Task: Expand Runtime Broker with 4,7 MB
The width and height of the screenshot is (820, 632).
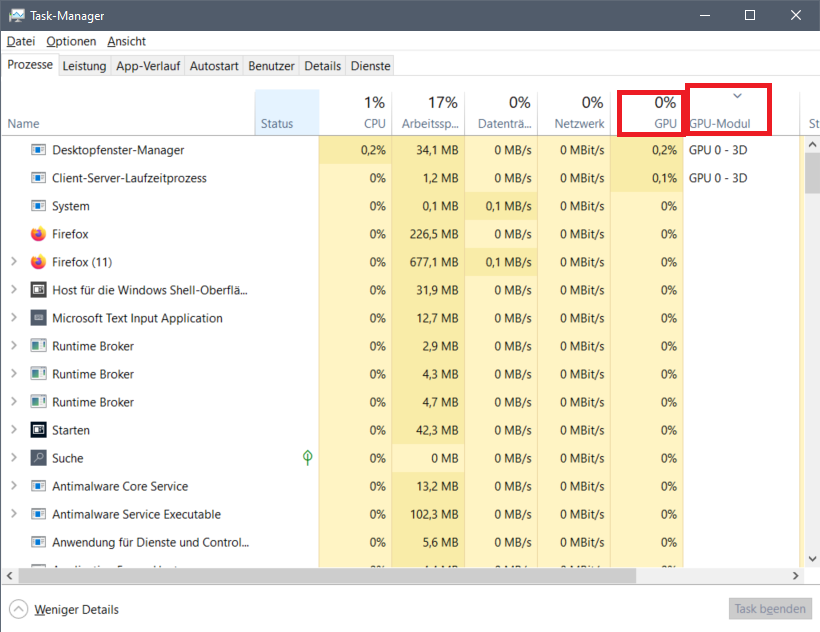Action: pos(14,402)
